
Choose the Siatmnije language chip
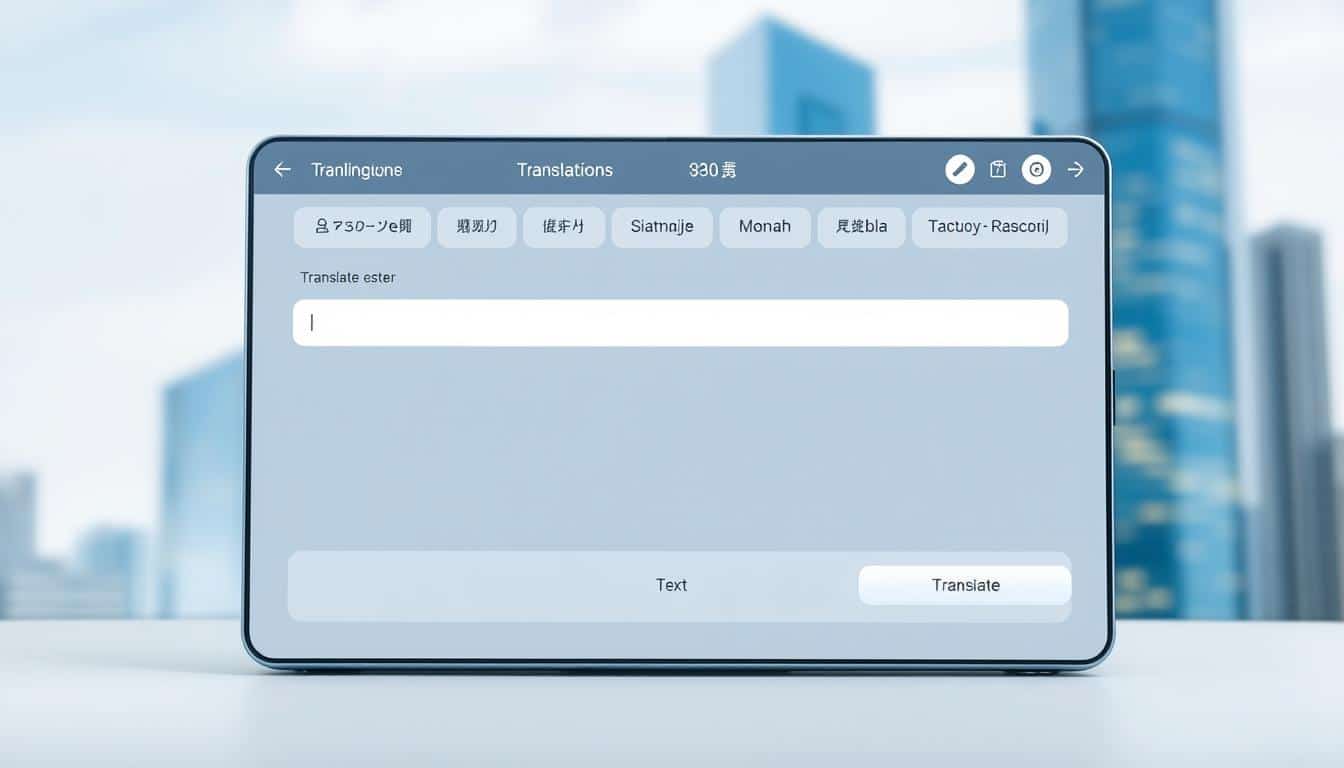point(661,227)
